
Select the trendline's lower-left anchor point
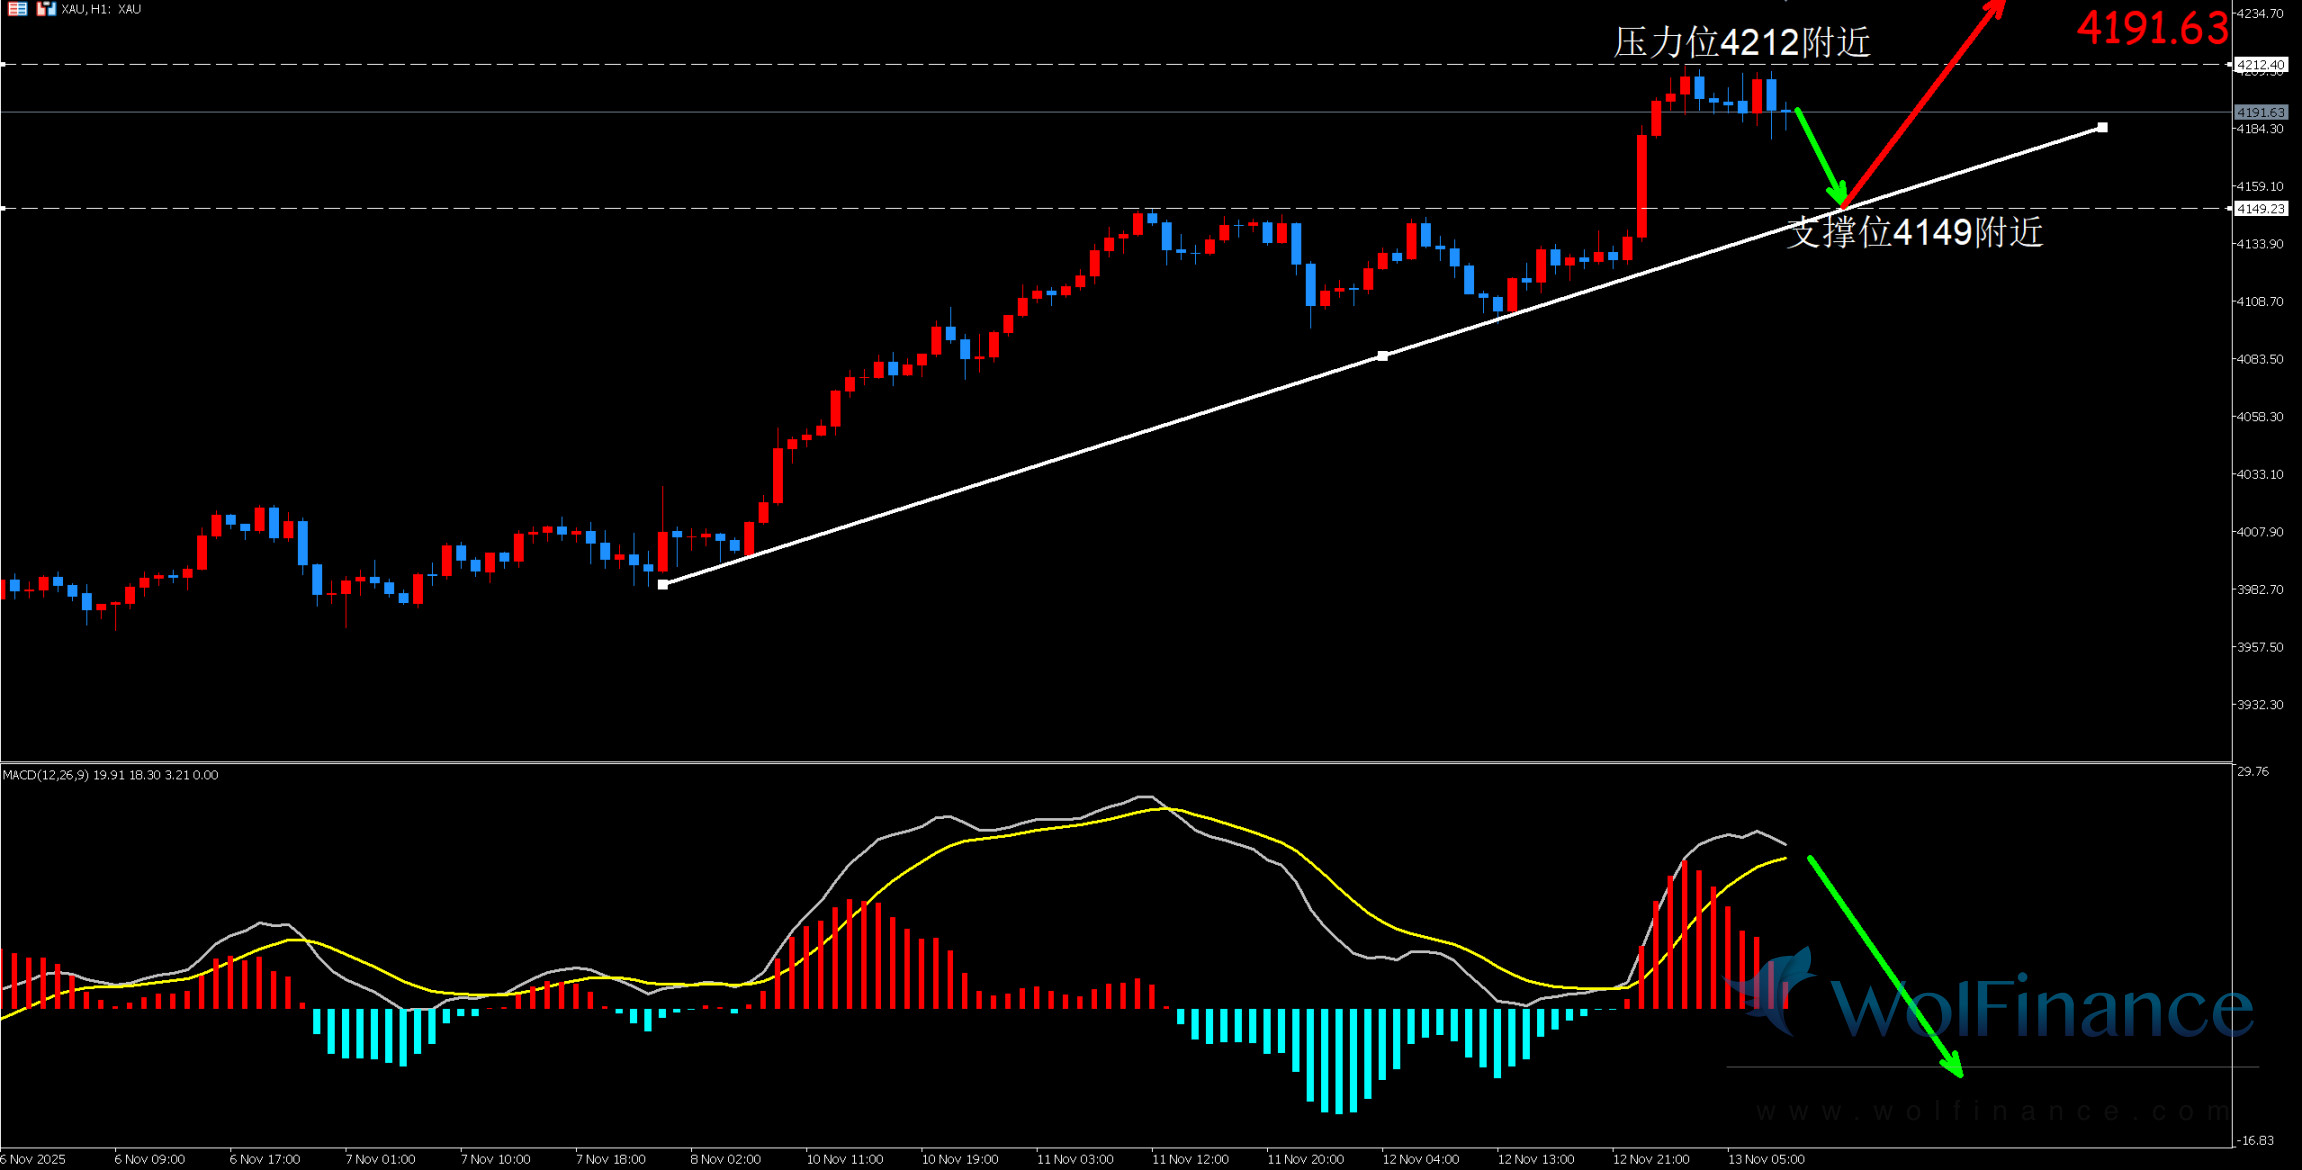point(663,584)
